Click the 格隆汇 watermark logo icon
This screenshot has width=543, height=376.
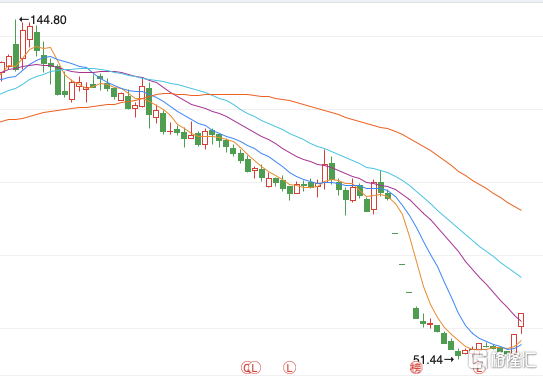pos(478,360)
